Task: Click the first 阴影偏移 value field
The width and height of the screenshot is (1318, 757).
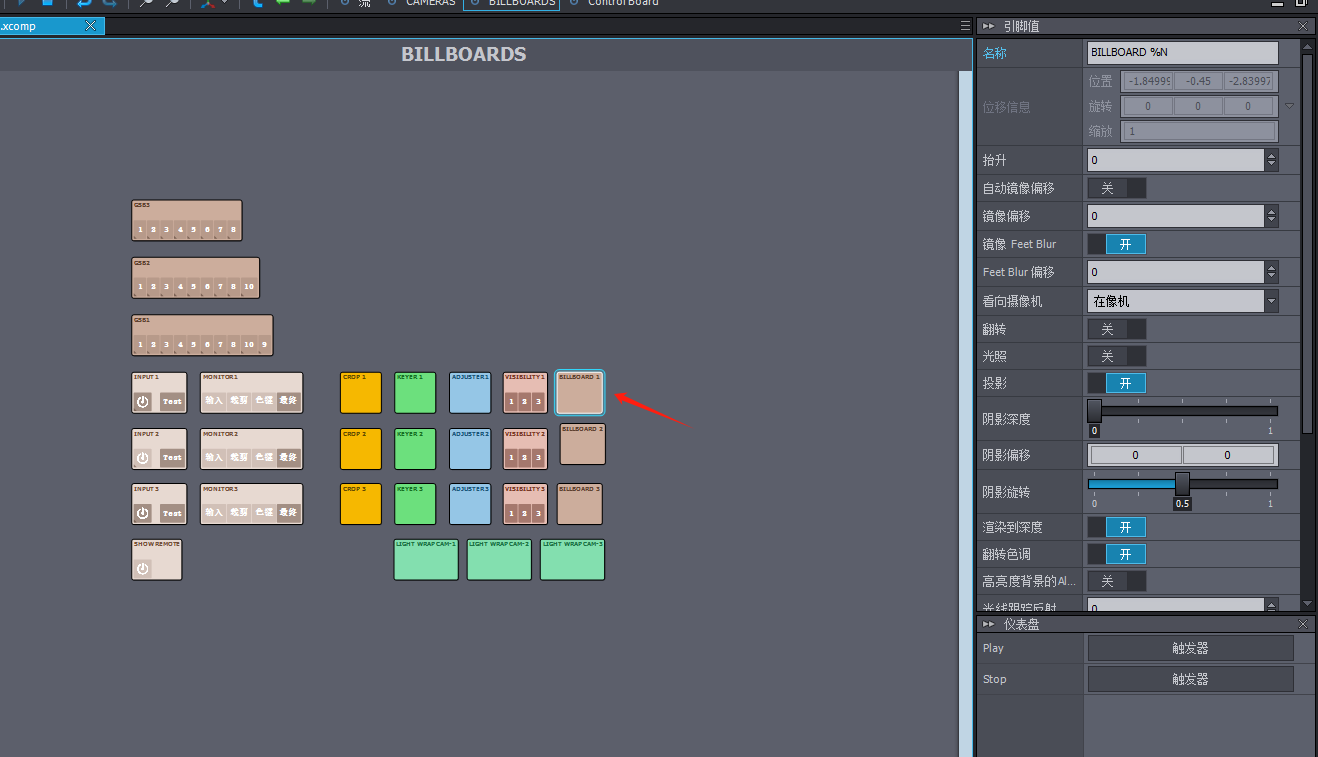Action: click(1135, 455)
